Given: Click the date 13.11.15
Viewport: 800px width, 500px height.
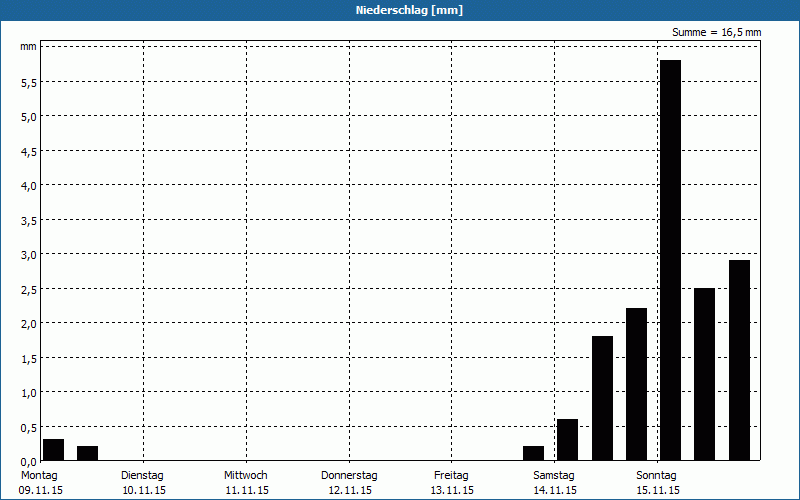Looking at the screenshot, I should [453, 491].
